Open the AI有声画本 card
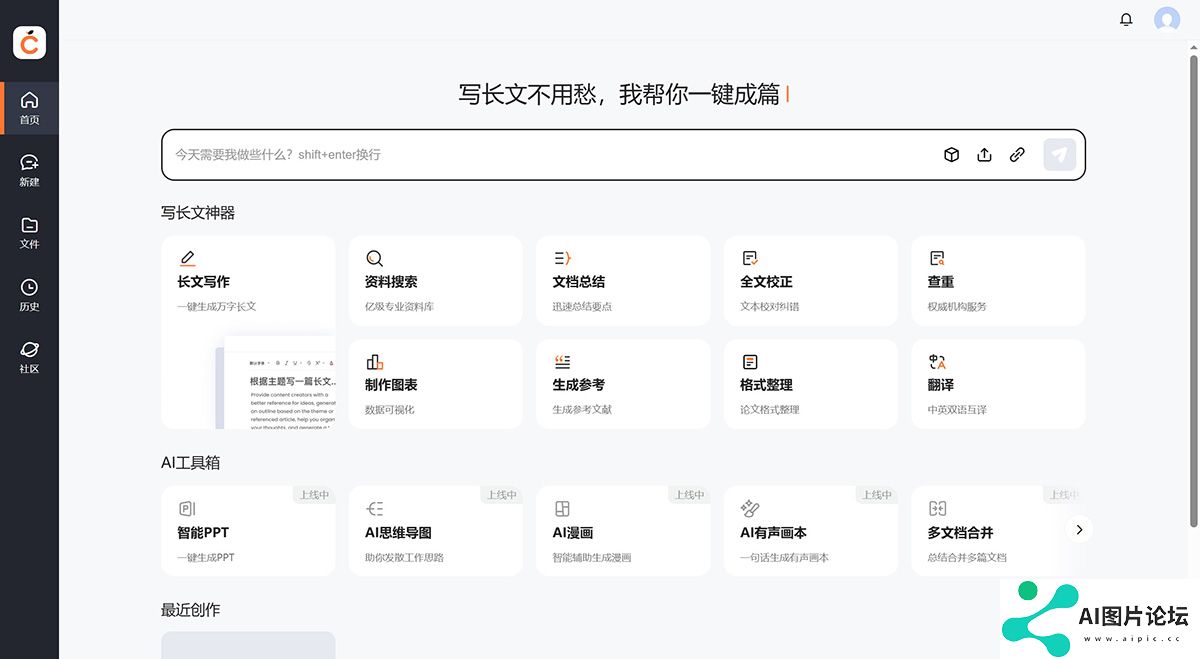 point(811,531)
